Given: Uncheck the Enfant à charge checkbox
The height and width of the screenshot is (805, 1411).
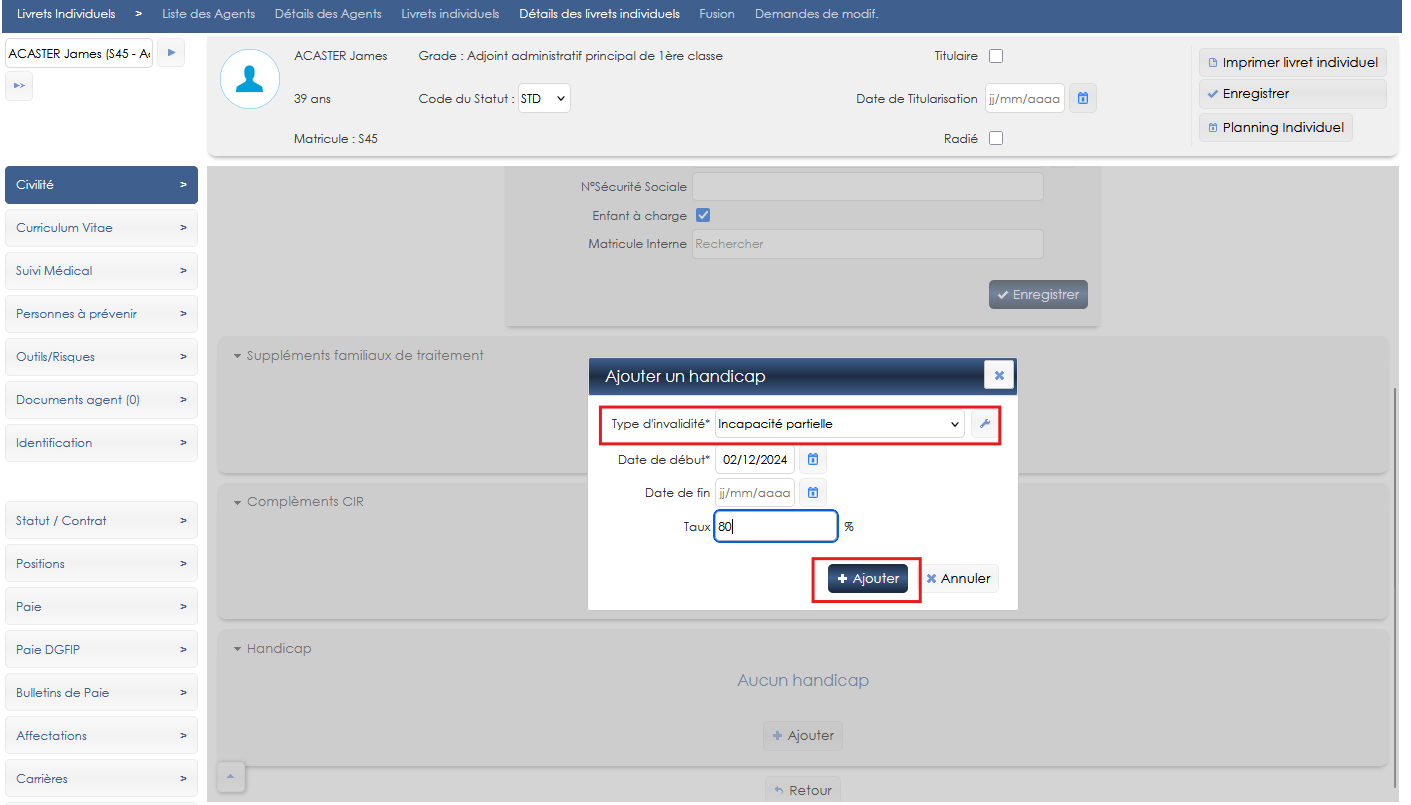Looking at the screenshot, I should (x=703, y=216).
